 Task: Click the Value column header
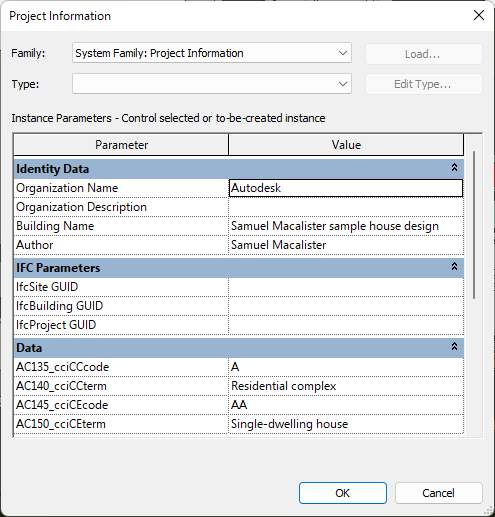coord(346,145)
